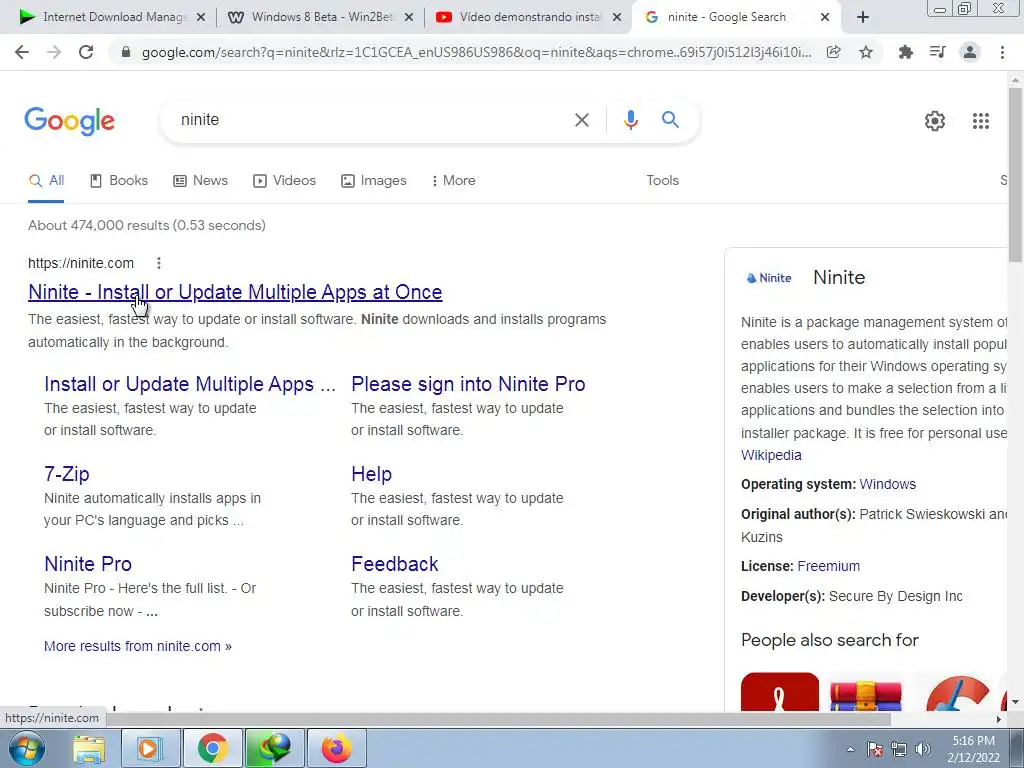Switch to News results
The height and width of the screenshot is (768, 1024).
200,180
